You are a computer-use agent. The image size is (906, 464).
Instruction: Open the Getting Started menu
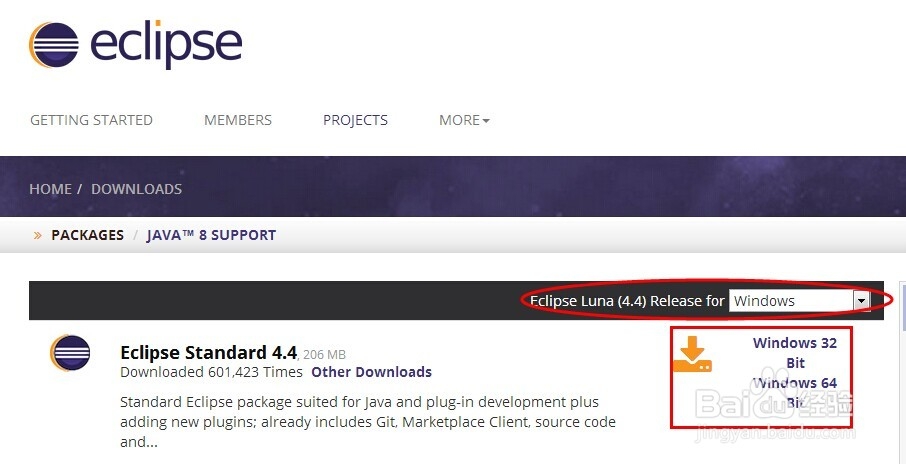point(91,120)
